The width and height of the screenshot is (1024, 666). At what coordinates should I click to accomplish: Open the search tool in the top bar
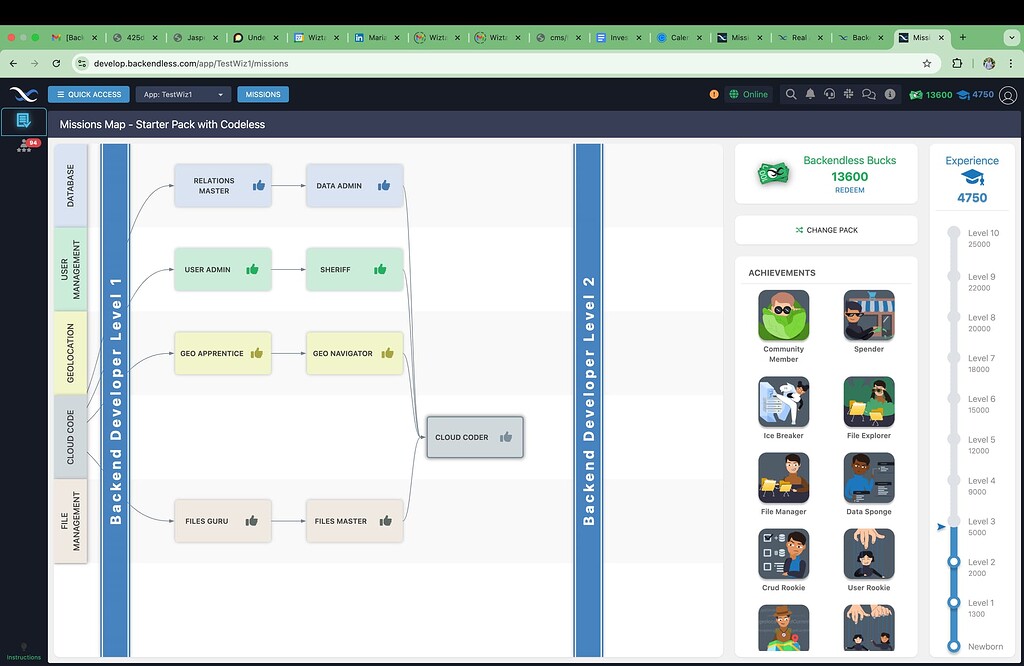[791, 95]
